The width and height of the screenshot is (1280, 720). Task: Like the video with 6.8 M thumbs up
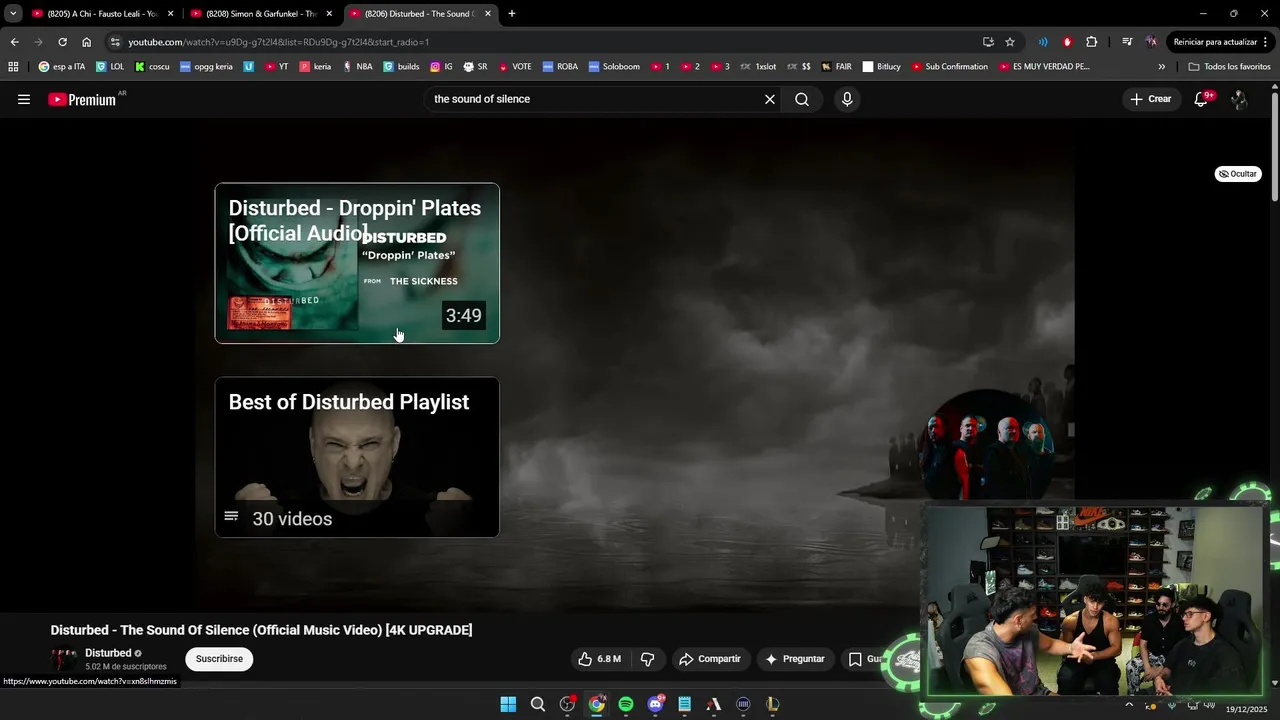point(599,659)
